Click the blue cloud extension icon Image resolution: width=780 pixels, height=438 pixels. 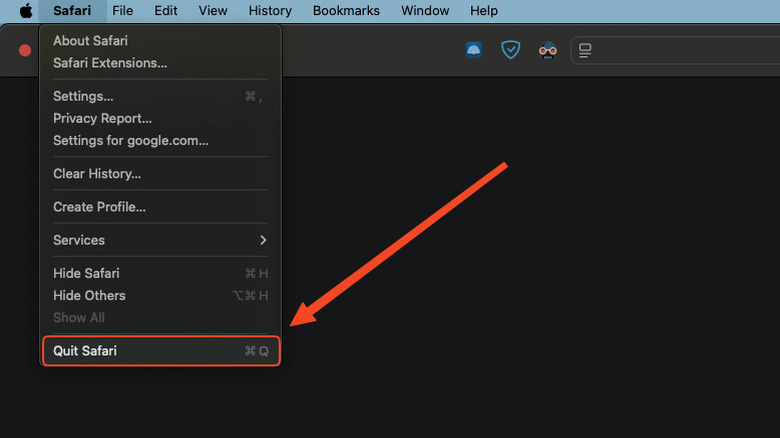click(474, 50)
